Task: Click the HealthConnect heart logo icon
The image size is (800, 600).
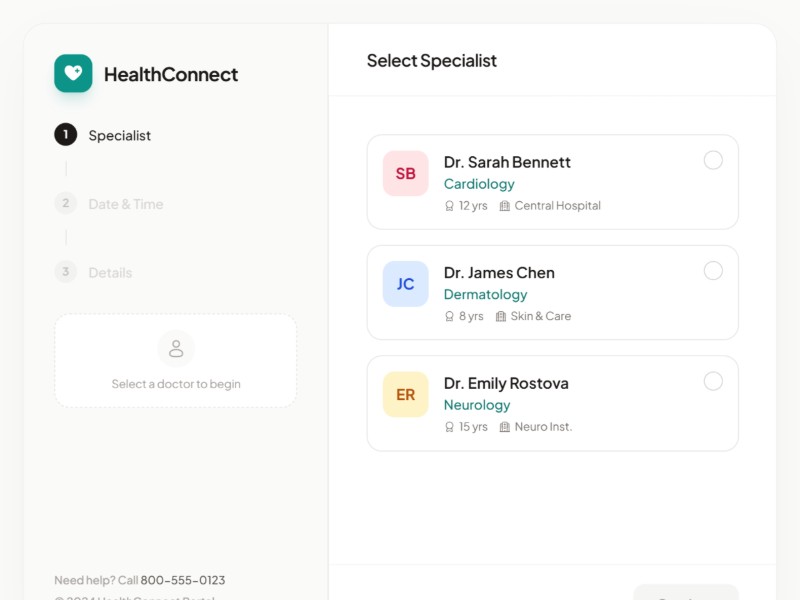Action: pyautogui.click(x=73, y=74)
